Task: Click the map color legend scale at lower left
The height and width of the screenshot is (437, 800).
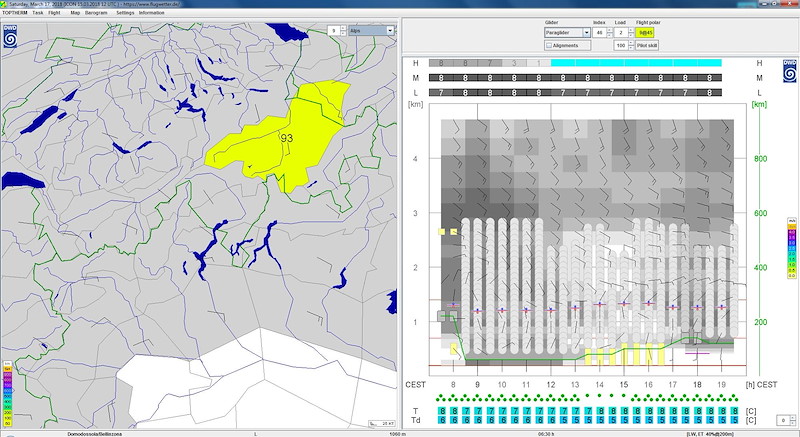Action: tap(8, 396)
